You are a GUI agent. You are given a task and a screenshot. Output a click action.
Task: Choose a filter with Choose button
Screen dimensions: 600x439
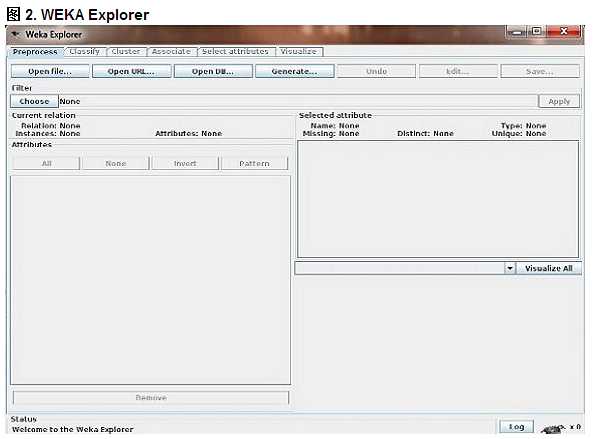click(x=34, y=101)
